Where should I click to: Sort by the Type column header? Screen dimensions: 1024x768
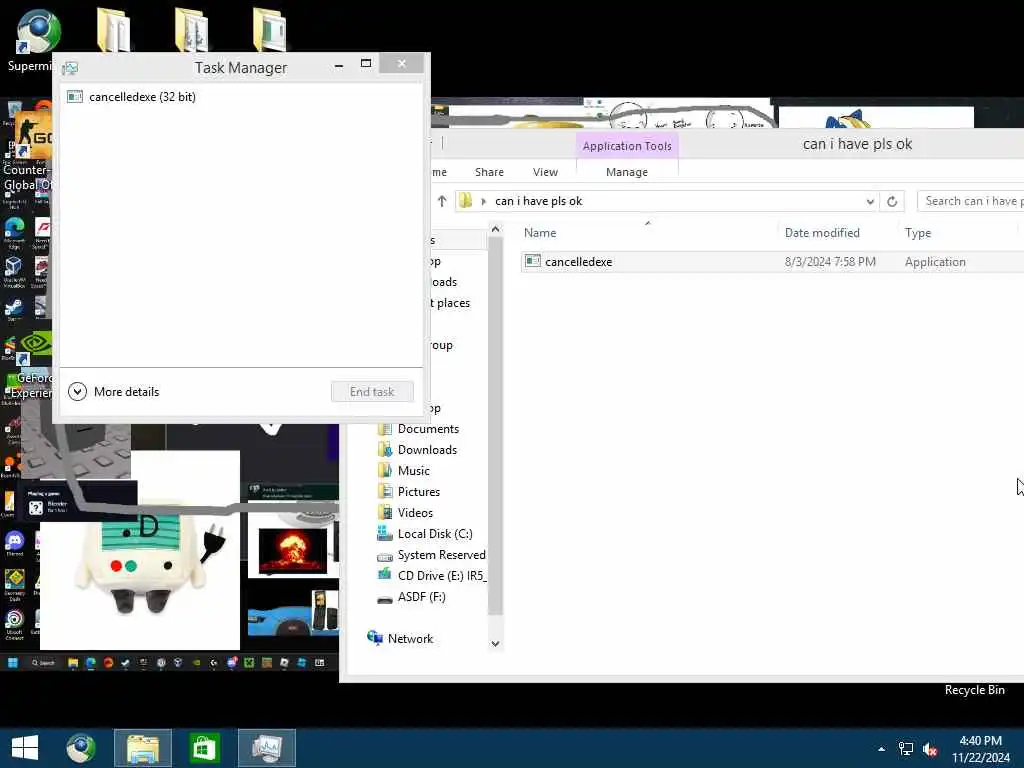click(x=918, y=232)
